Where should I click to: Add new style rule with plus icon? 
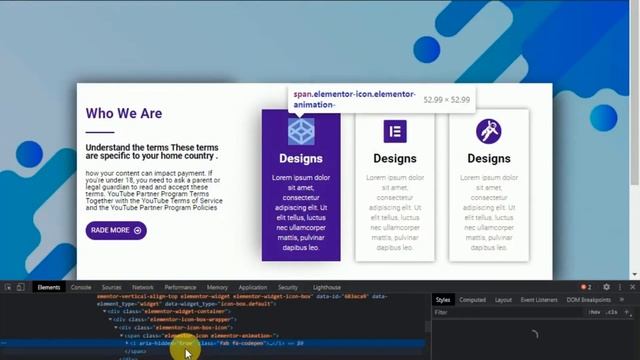tap(627, 312)
